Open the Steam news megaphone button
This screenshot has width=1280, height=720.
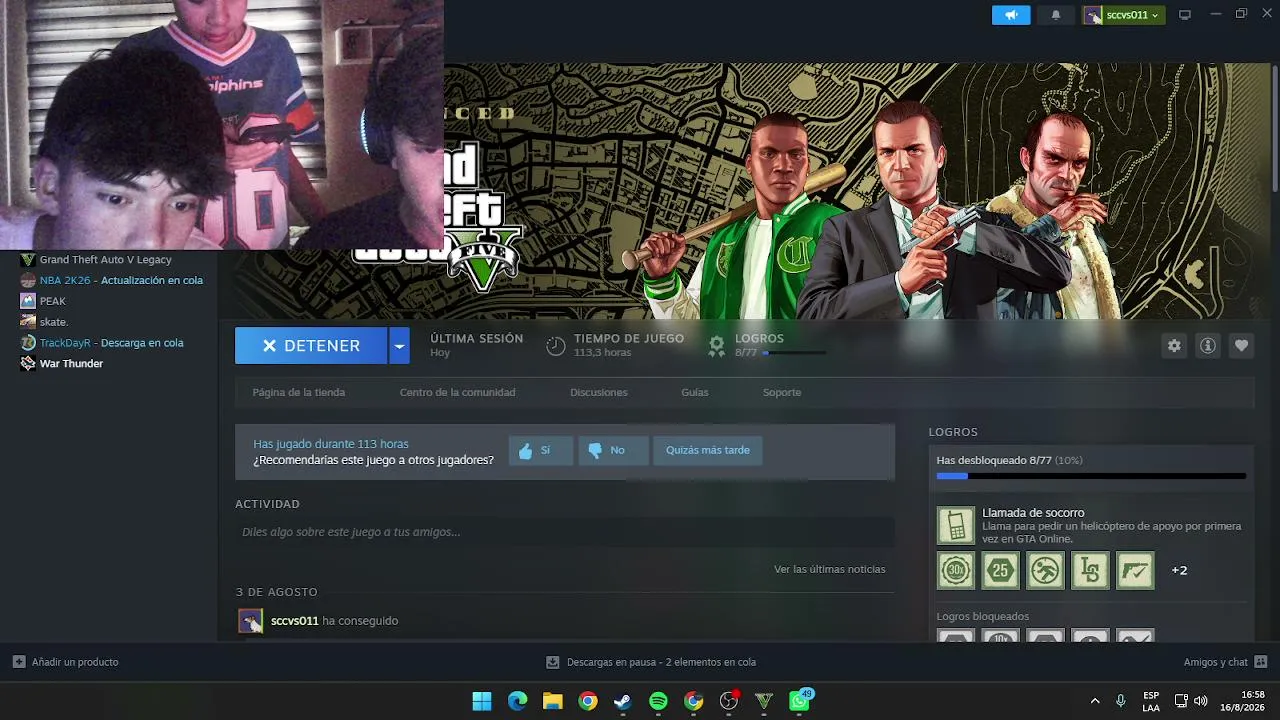coord(1011,15)
